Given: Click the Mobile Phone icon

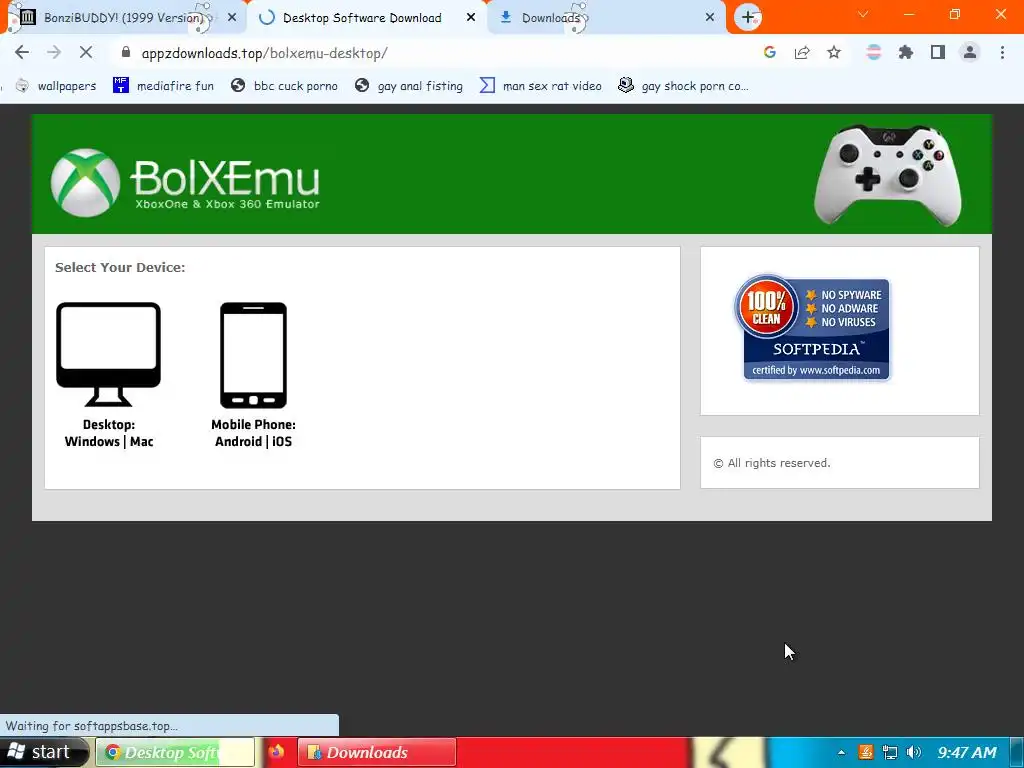Looking at the screenshot, I should pyautogui.click(x=253, y=355).
